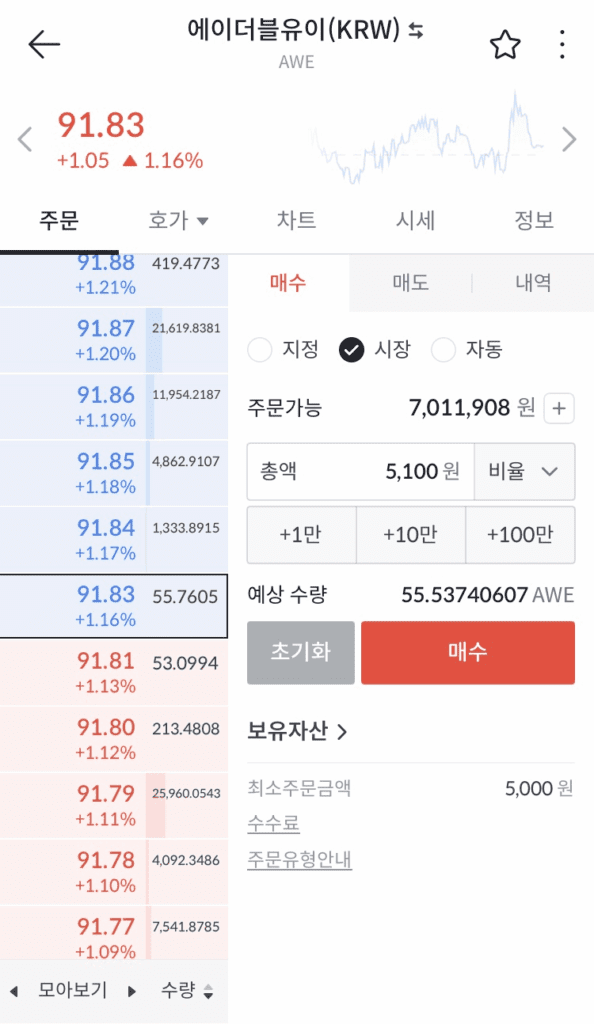
Task: Tap the swap currency icon beside KRW
Action: click(416, 30)
